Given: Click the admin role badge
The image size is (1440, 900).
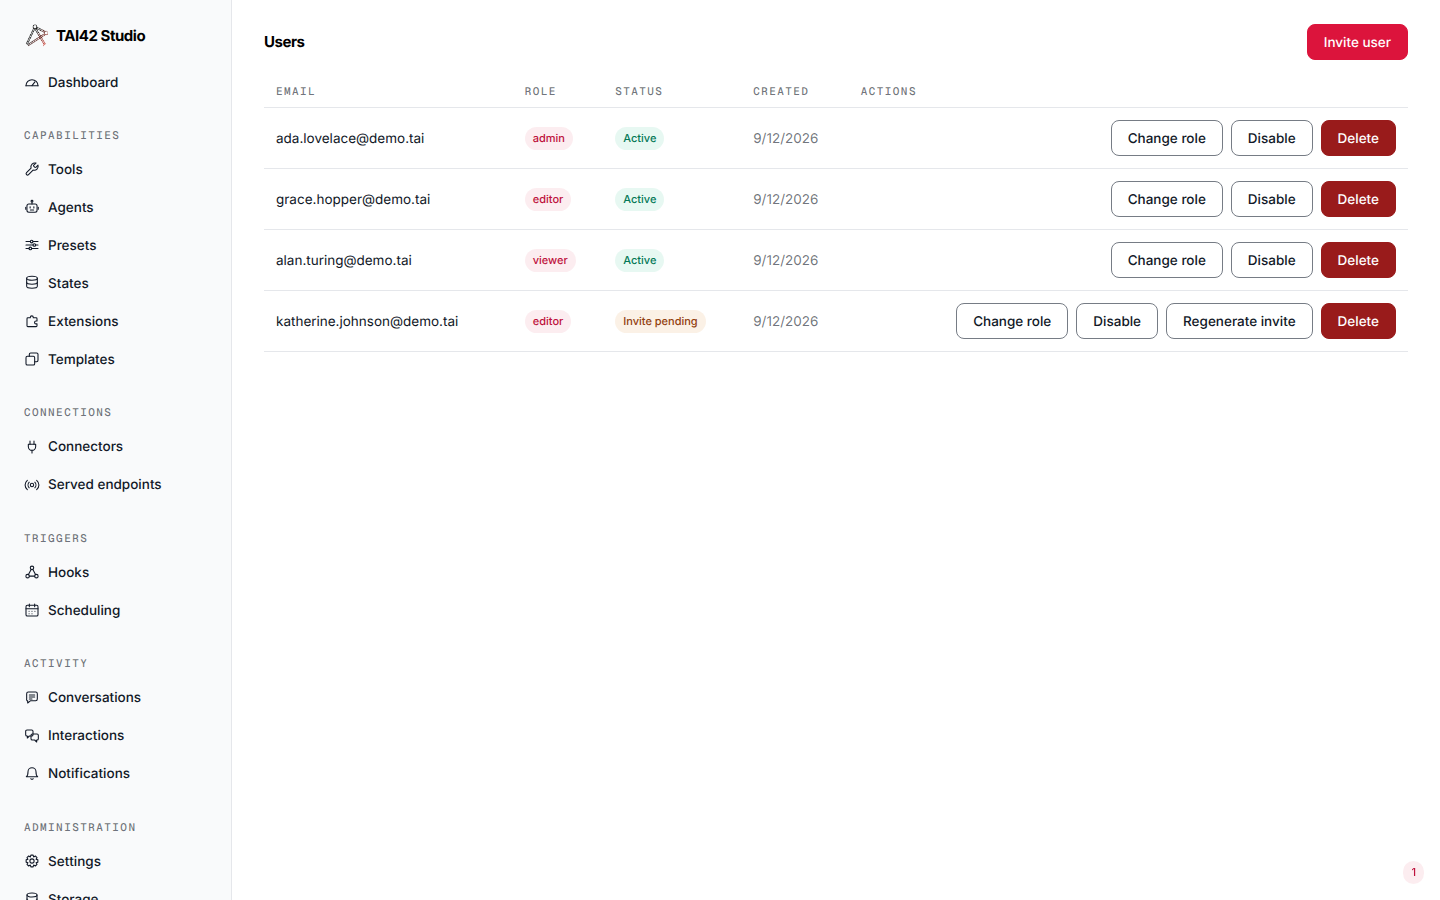Looking at the screenshot, I should point(548,138).
